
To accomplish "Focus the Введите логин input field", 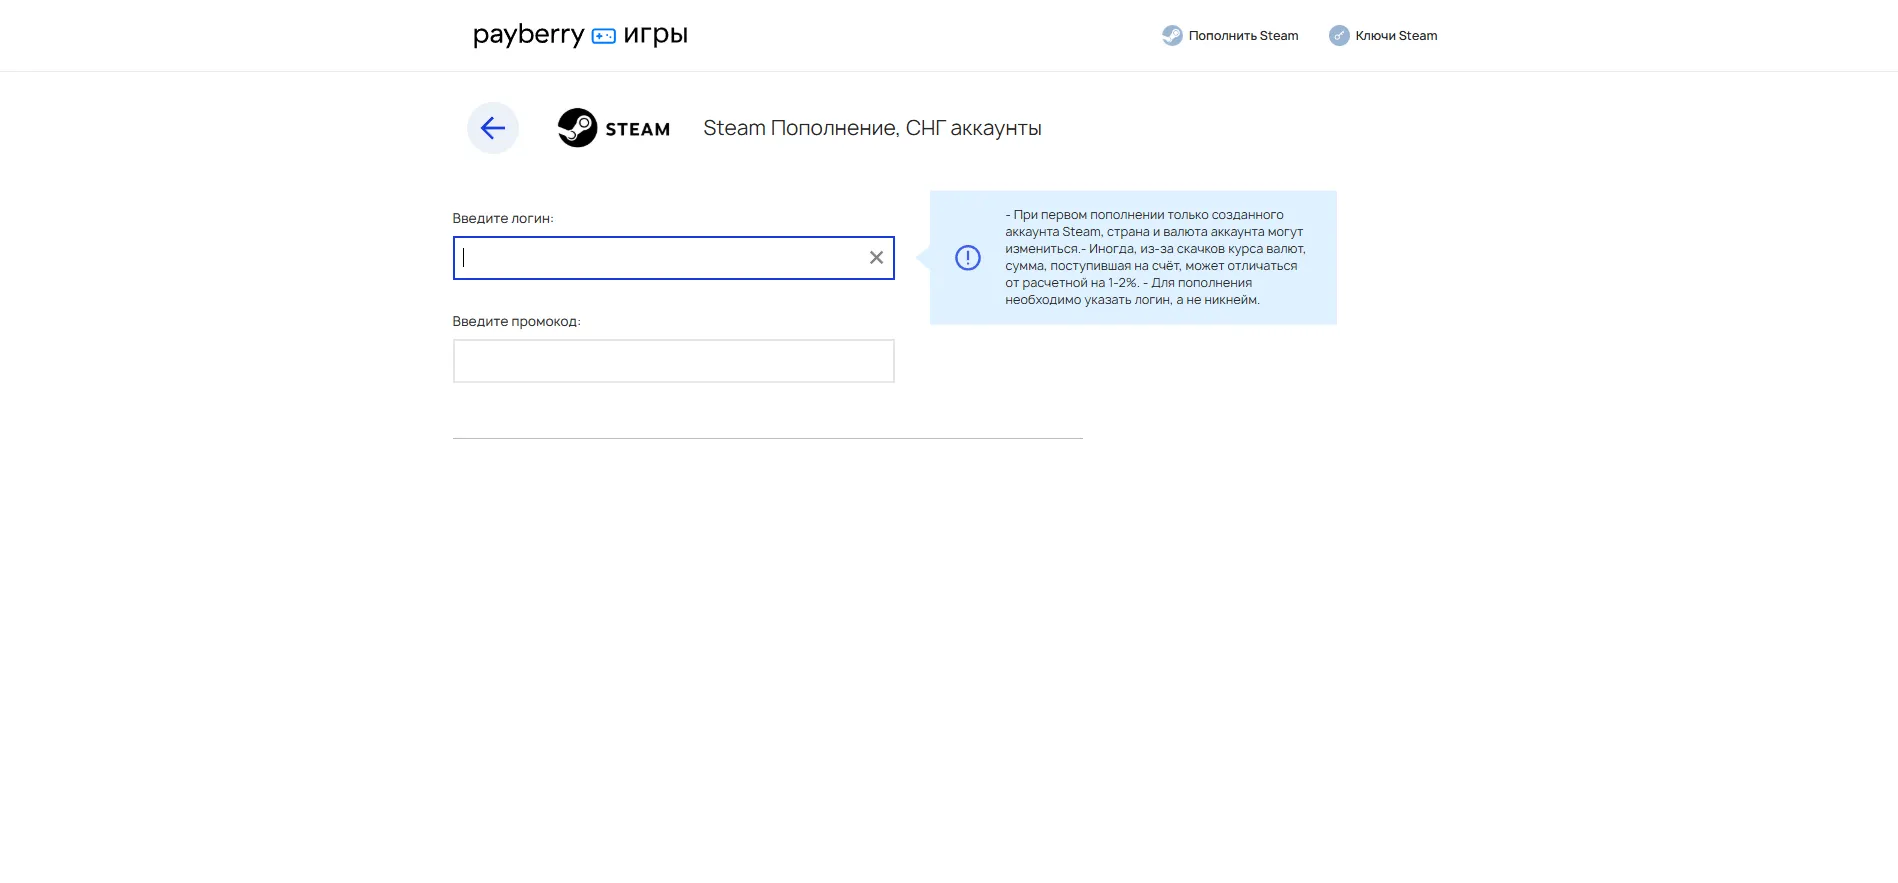I will pyautogui.click(x=673, y=258).
